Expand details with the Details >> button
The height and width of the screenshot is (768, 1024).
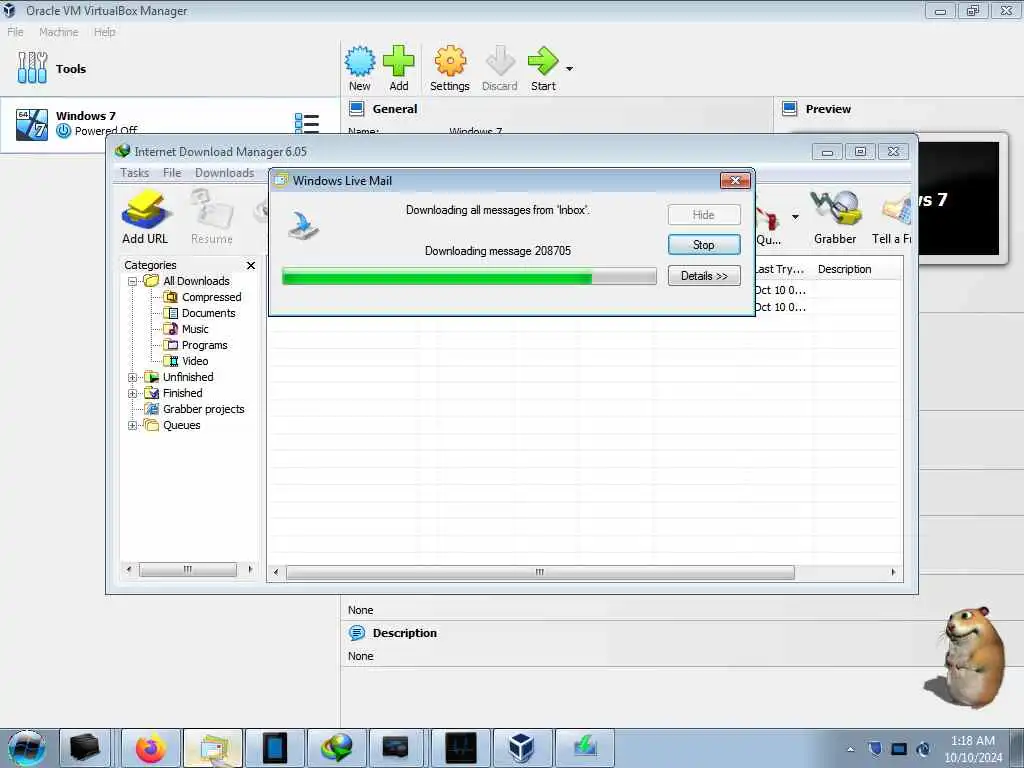click(704, 276)
